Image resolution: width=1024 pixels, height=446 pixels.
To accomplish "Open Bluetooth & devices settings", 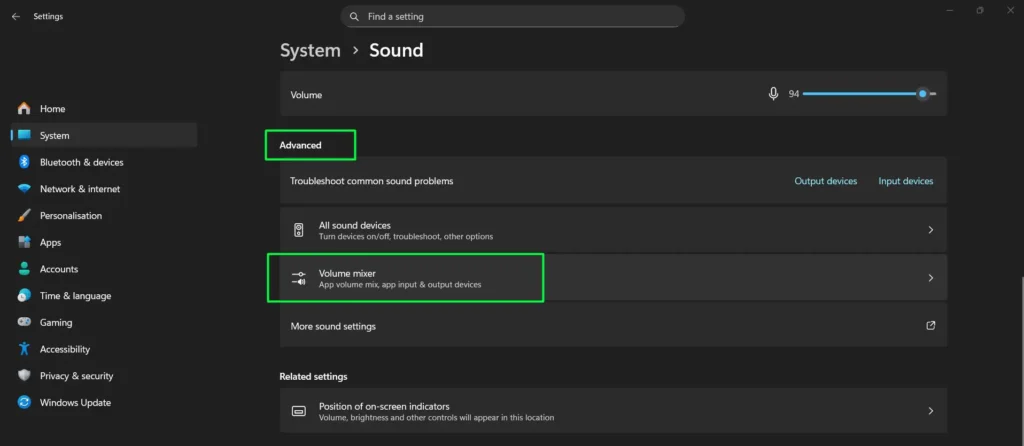I will pyautogui.click(x=104, y=163).
